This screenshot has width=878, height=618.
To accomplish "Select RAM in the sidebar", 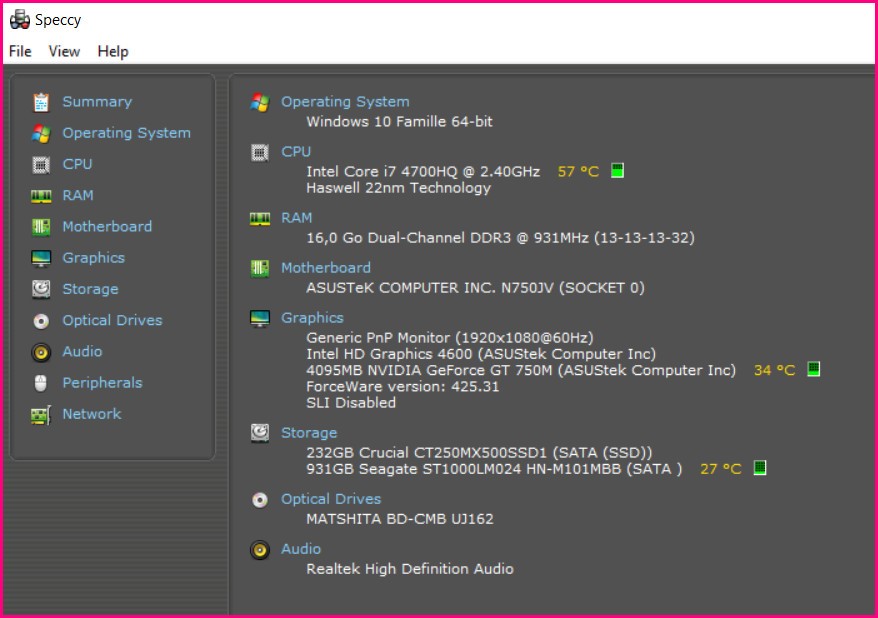I will pos(78,195).
